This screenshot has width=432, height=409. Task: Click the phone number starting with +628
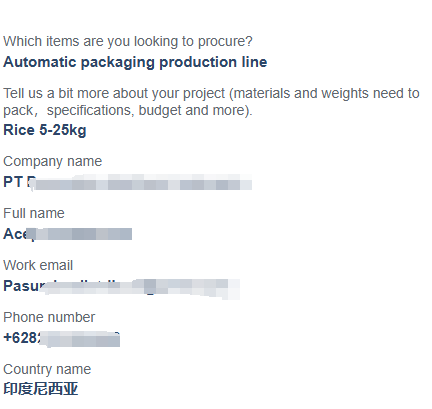(61, 338)
